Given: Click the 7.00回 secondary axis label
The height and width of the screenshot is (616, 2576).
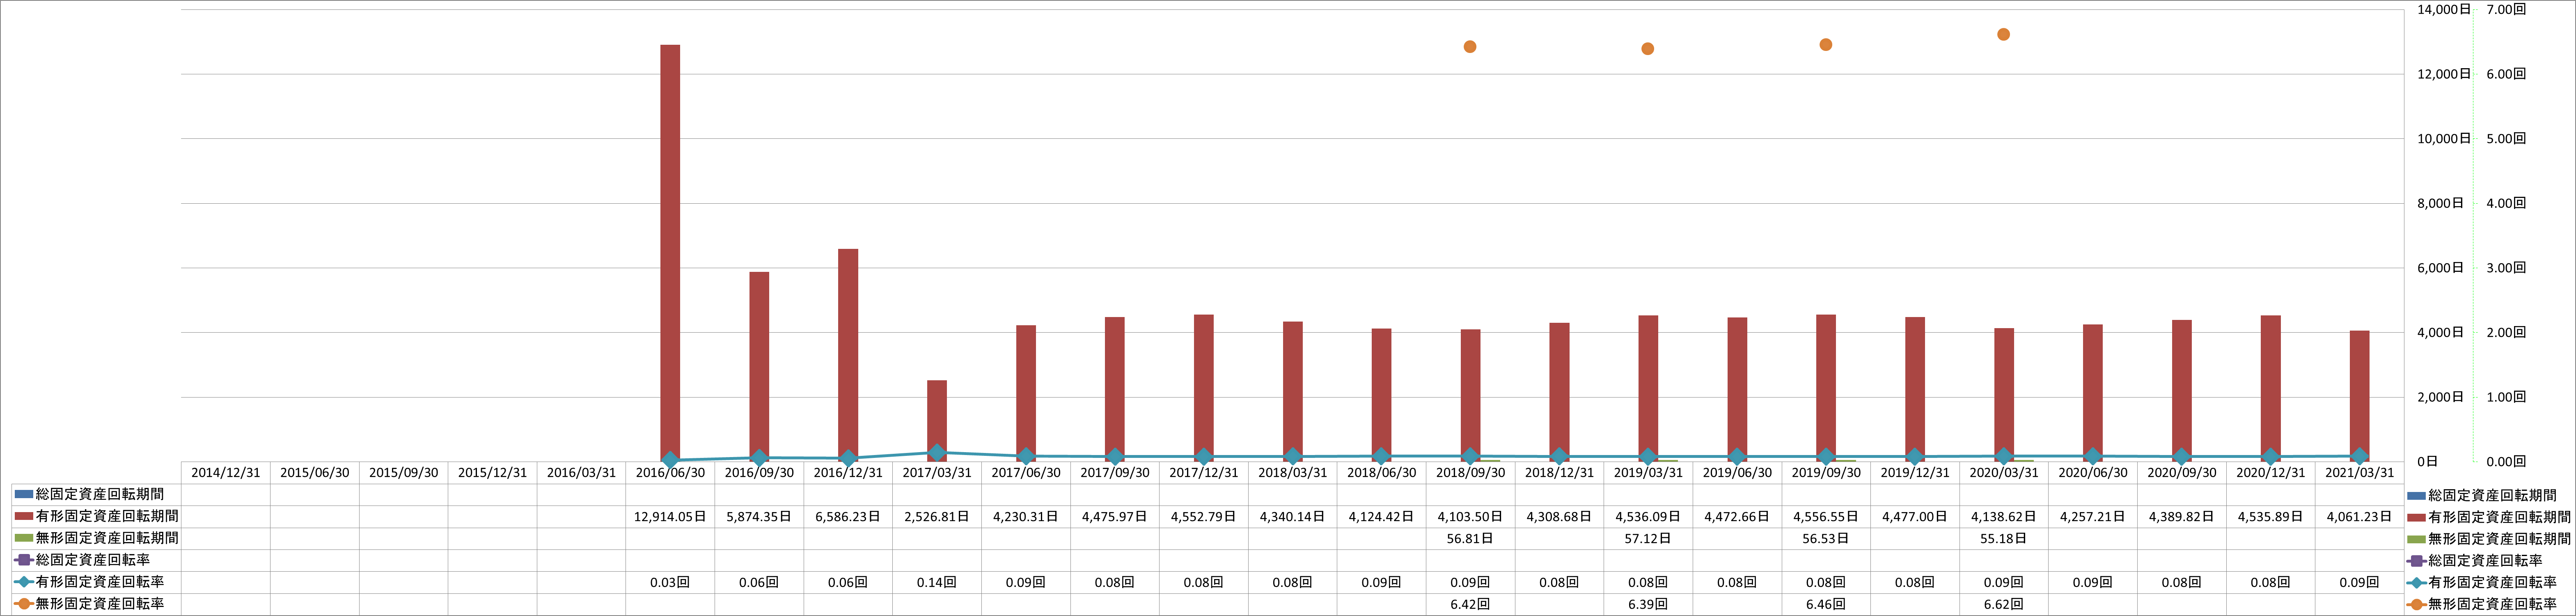Looking at the screenshot, I should (x=2506, y=9).
